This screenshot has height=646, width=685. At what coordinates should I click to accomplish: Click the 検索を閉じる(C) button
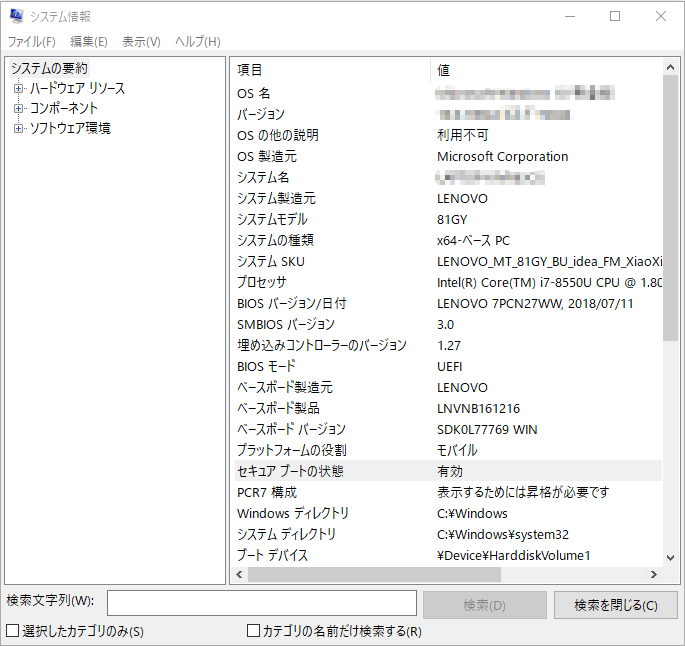615,605
